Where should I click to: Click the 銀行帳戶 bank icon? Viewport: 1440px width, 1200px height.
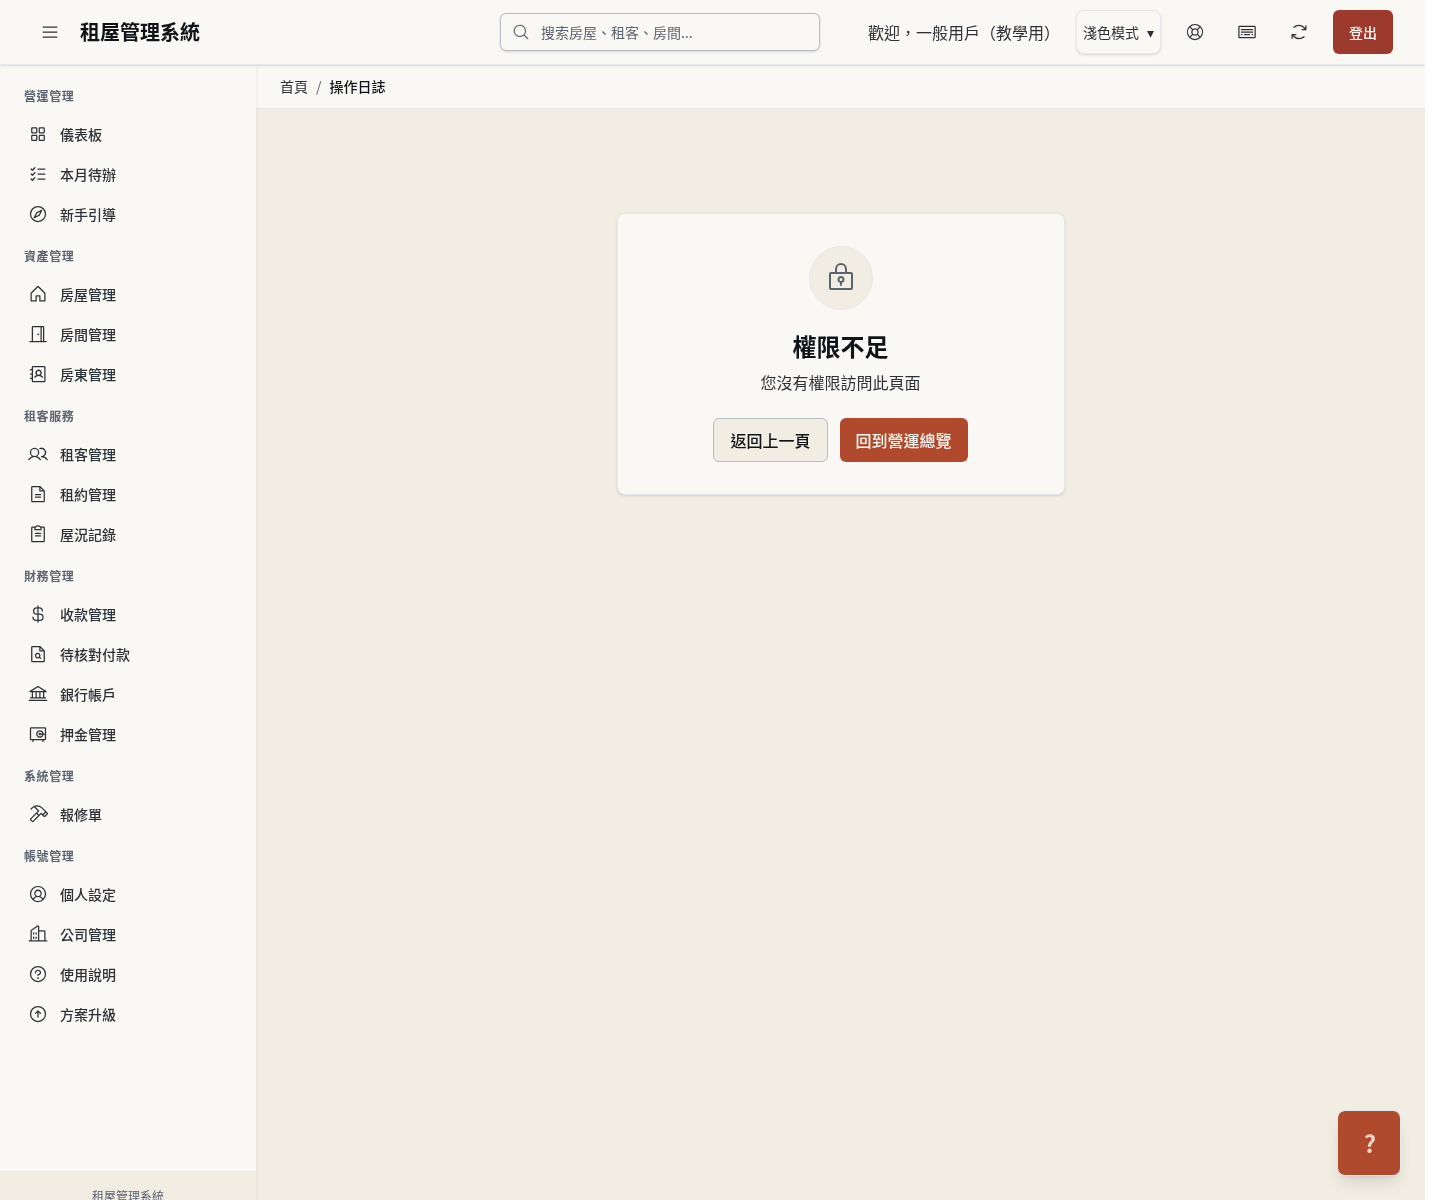[x=38, y=694]
